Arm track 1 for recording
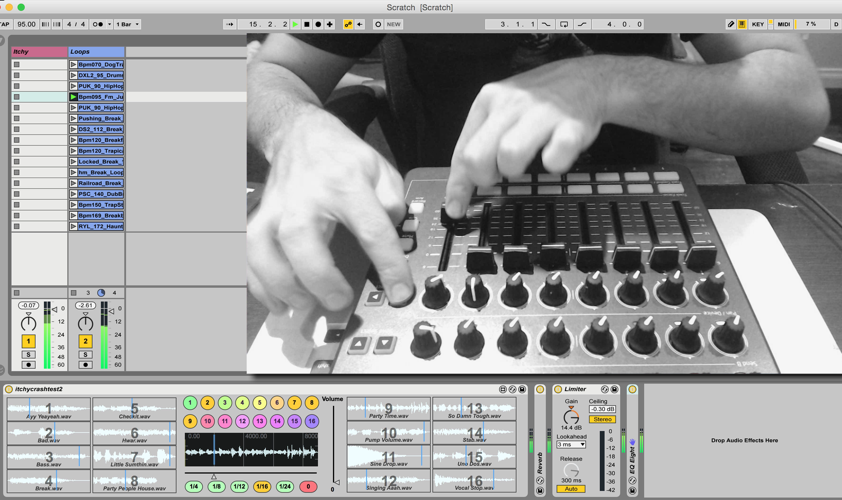 click(x=28, y=365)
